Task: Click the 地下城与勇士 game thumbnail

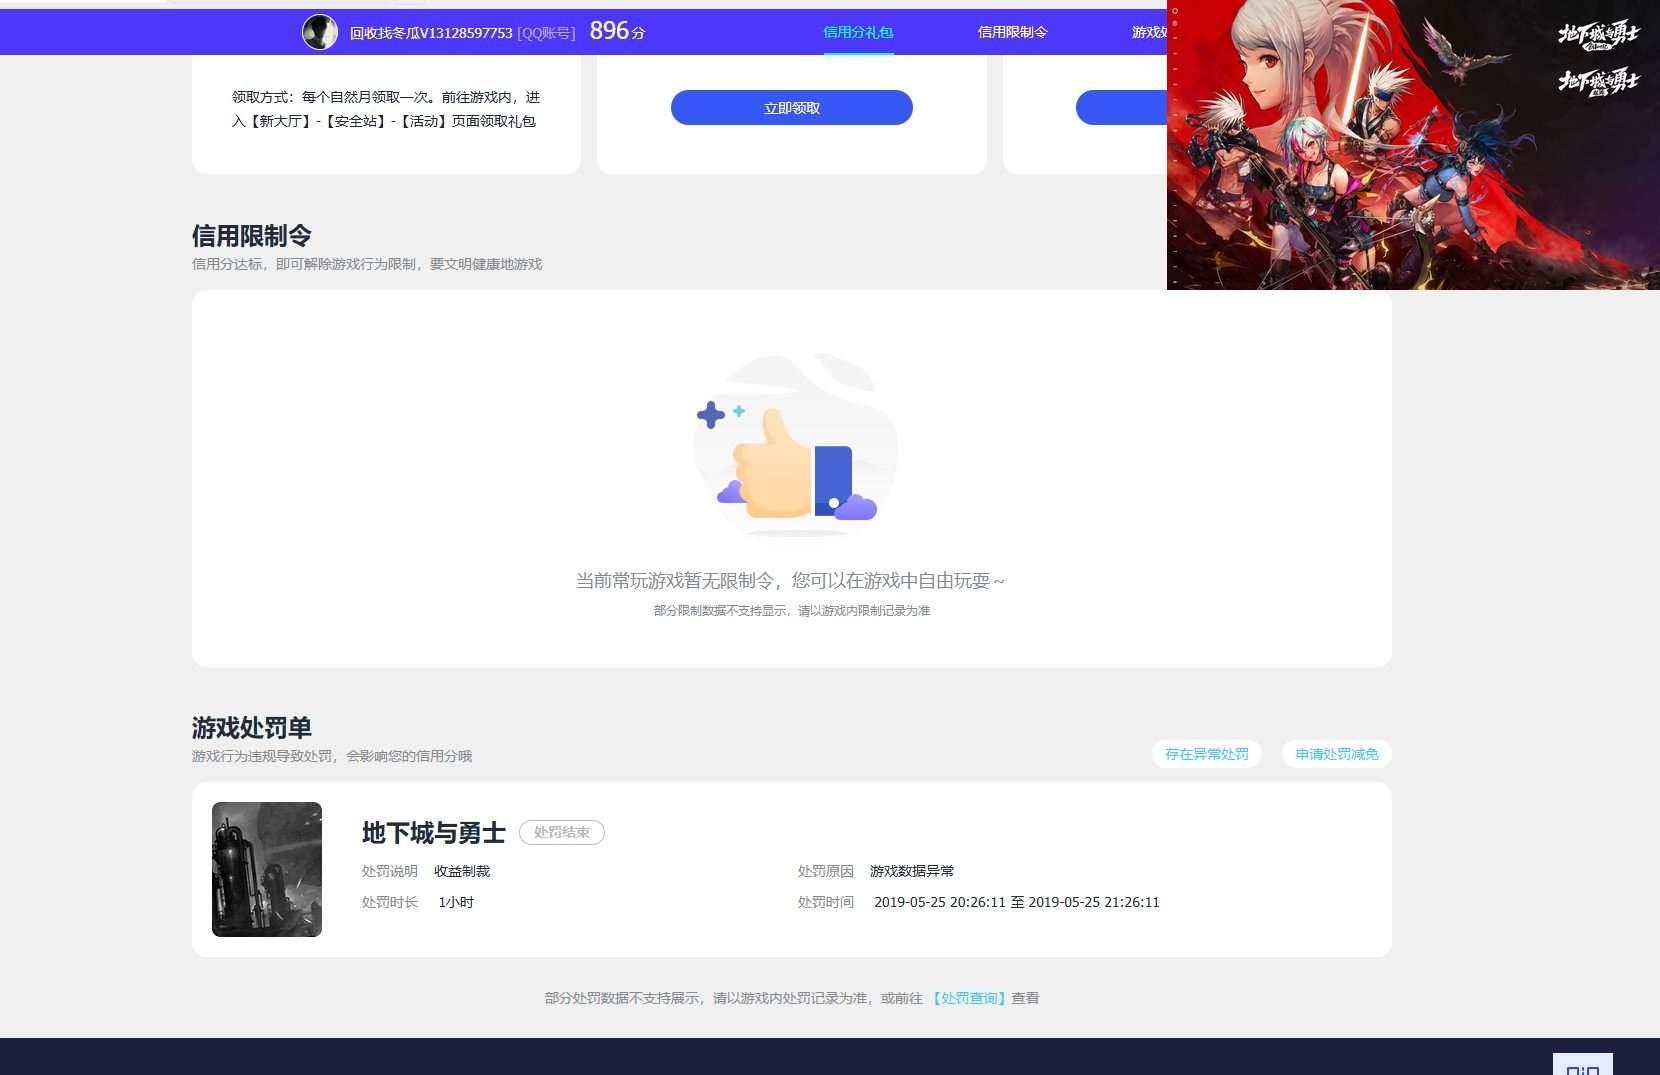Action: [x=267, y=869]
